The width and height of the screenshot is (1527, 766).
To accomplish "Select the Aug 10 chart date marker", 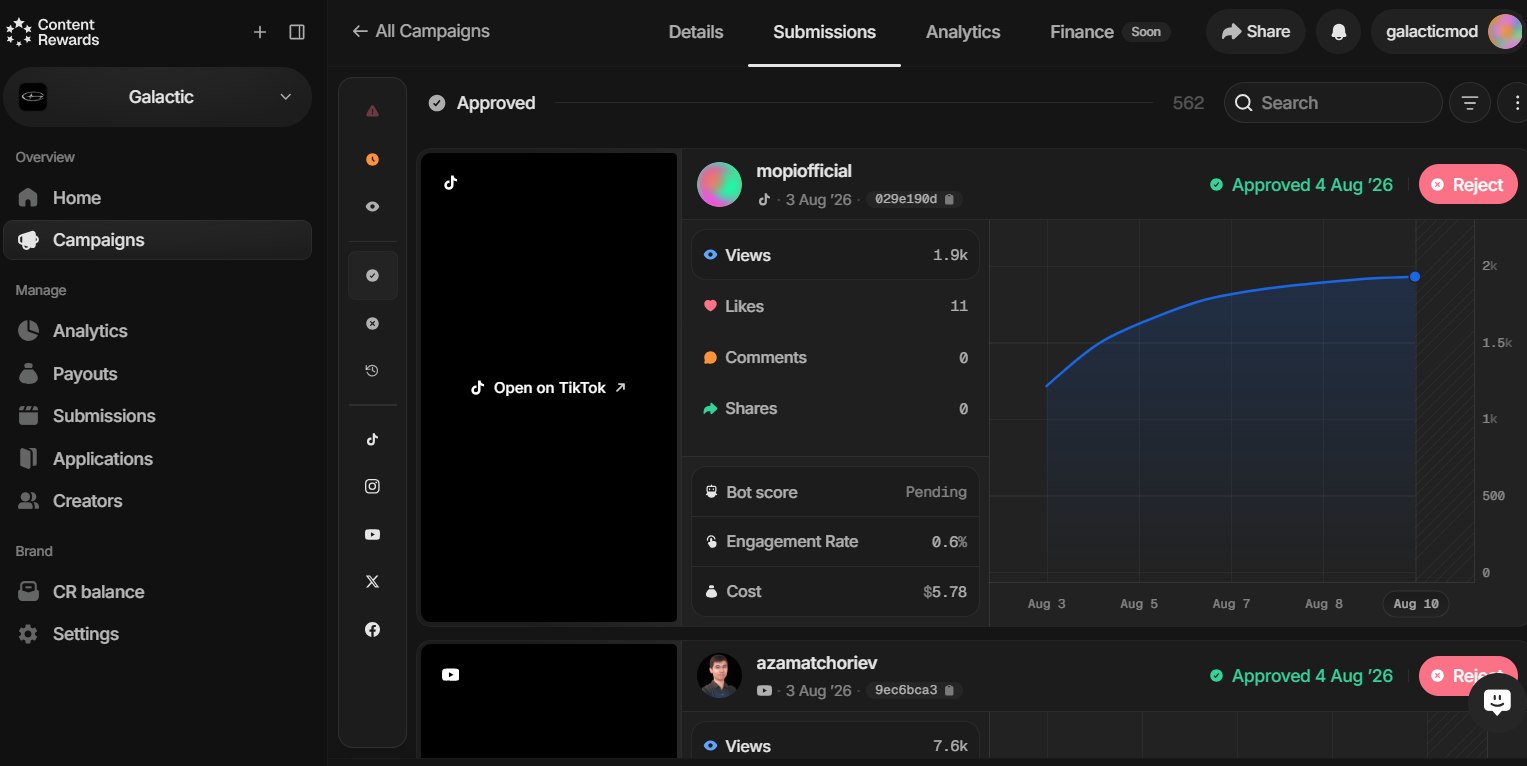I will [x=1416, y=604].
